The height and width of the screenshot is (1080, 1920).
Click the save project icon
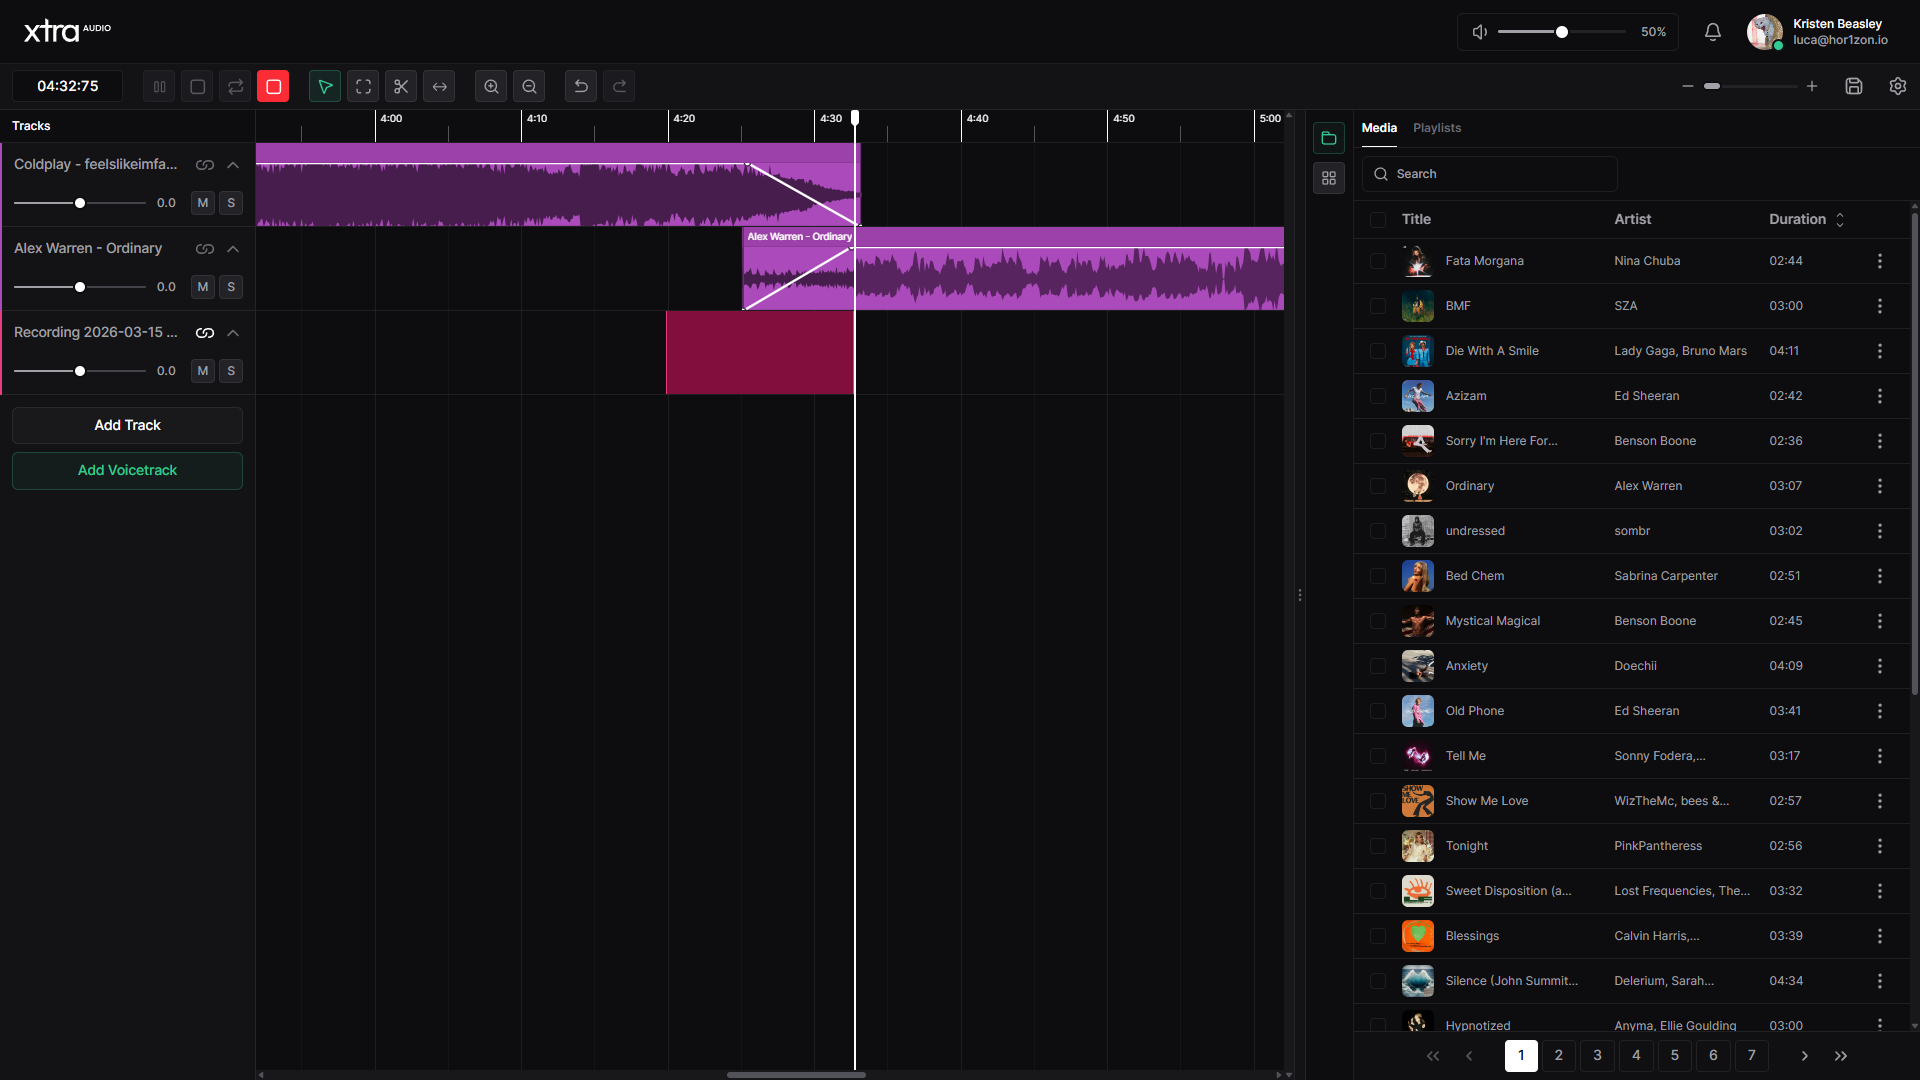pyautogui.click(x=1854, y=86)
